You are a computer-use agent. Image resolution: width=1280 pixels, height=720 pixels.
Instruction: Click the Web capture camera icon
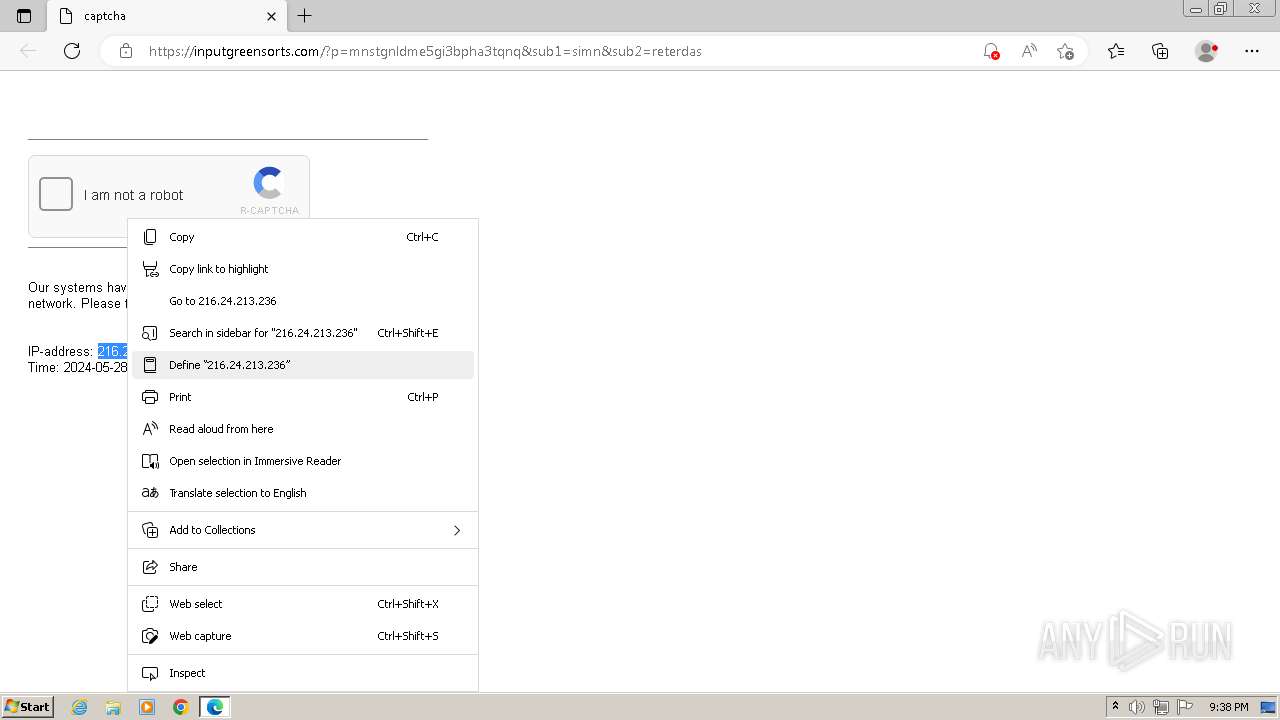click(150, 636)
